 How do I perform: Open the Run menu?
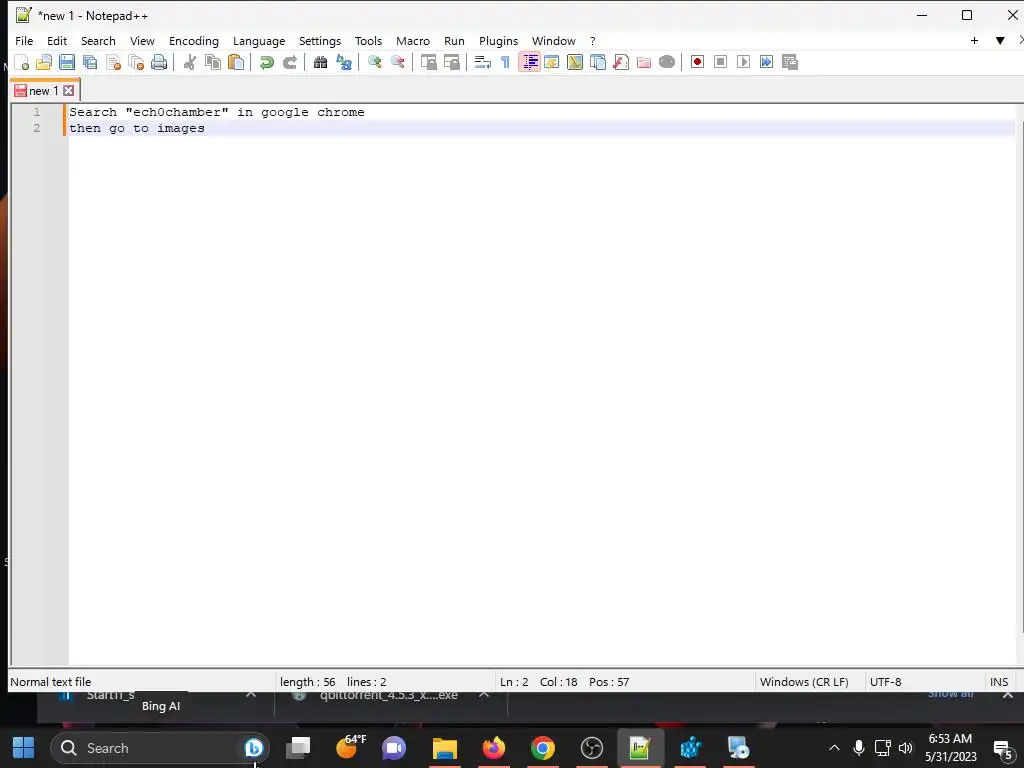tap(454, 40)
